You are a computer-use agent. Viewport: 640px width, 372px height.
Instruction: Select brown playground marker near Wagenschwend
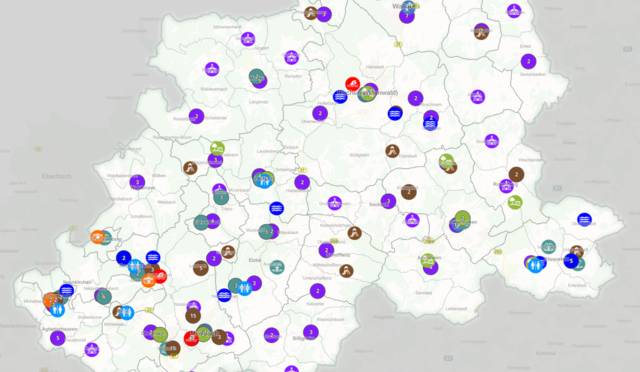[190, 167]
